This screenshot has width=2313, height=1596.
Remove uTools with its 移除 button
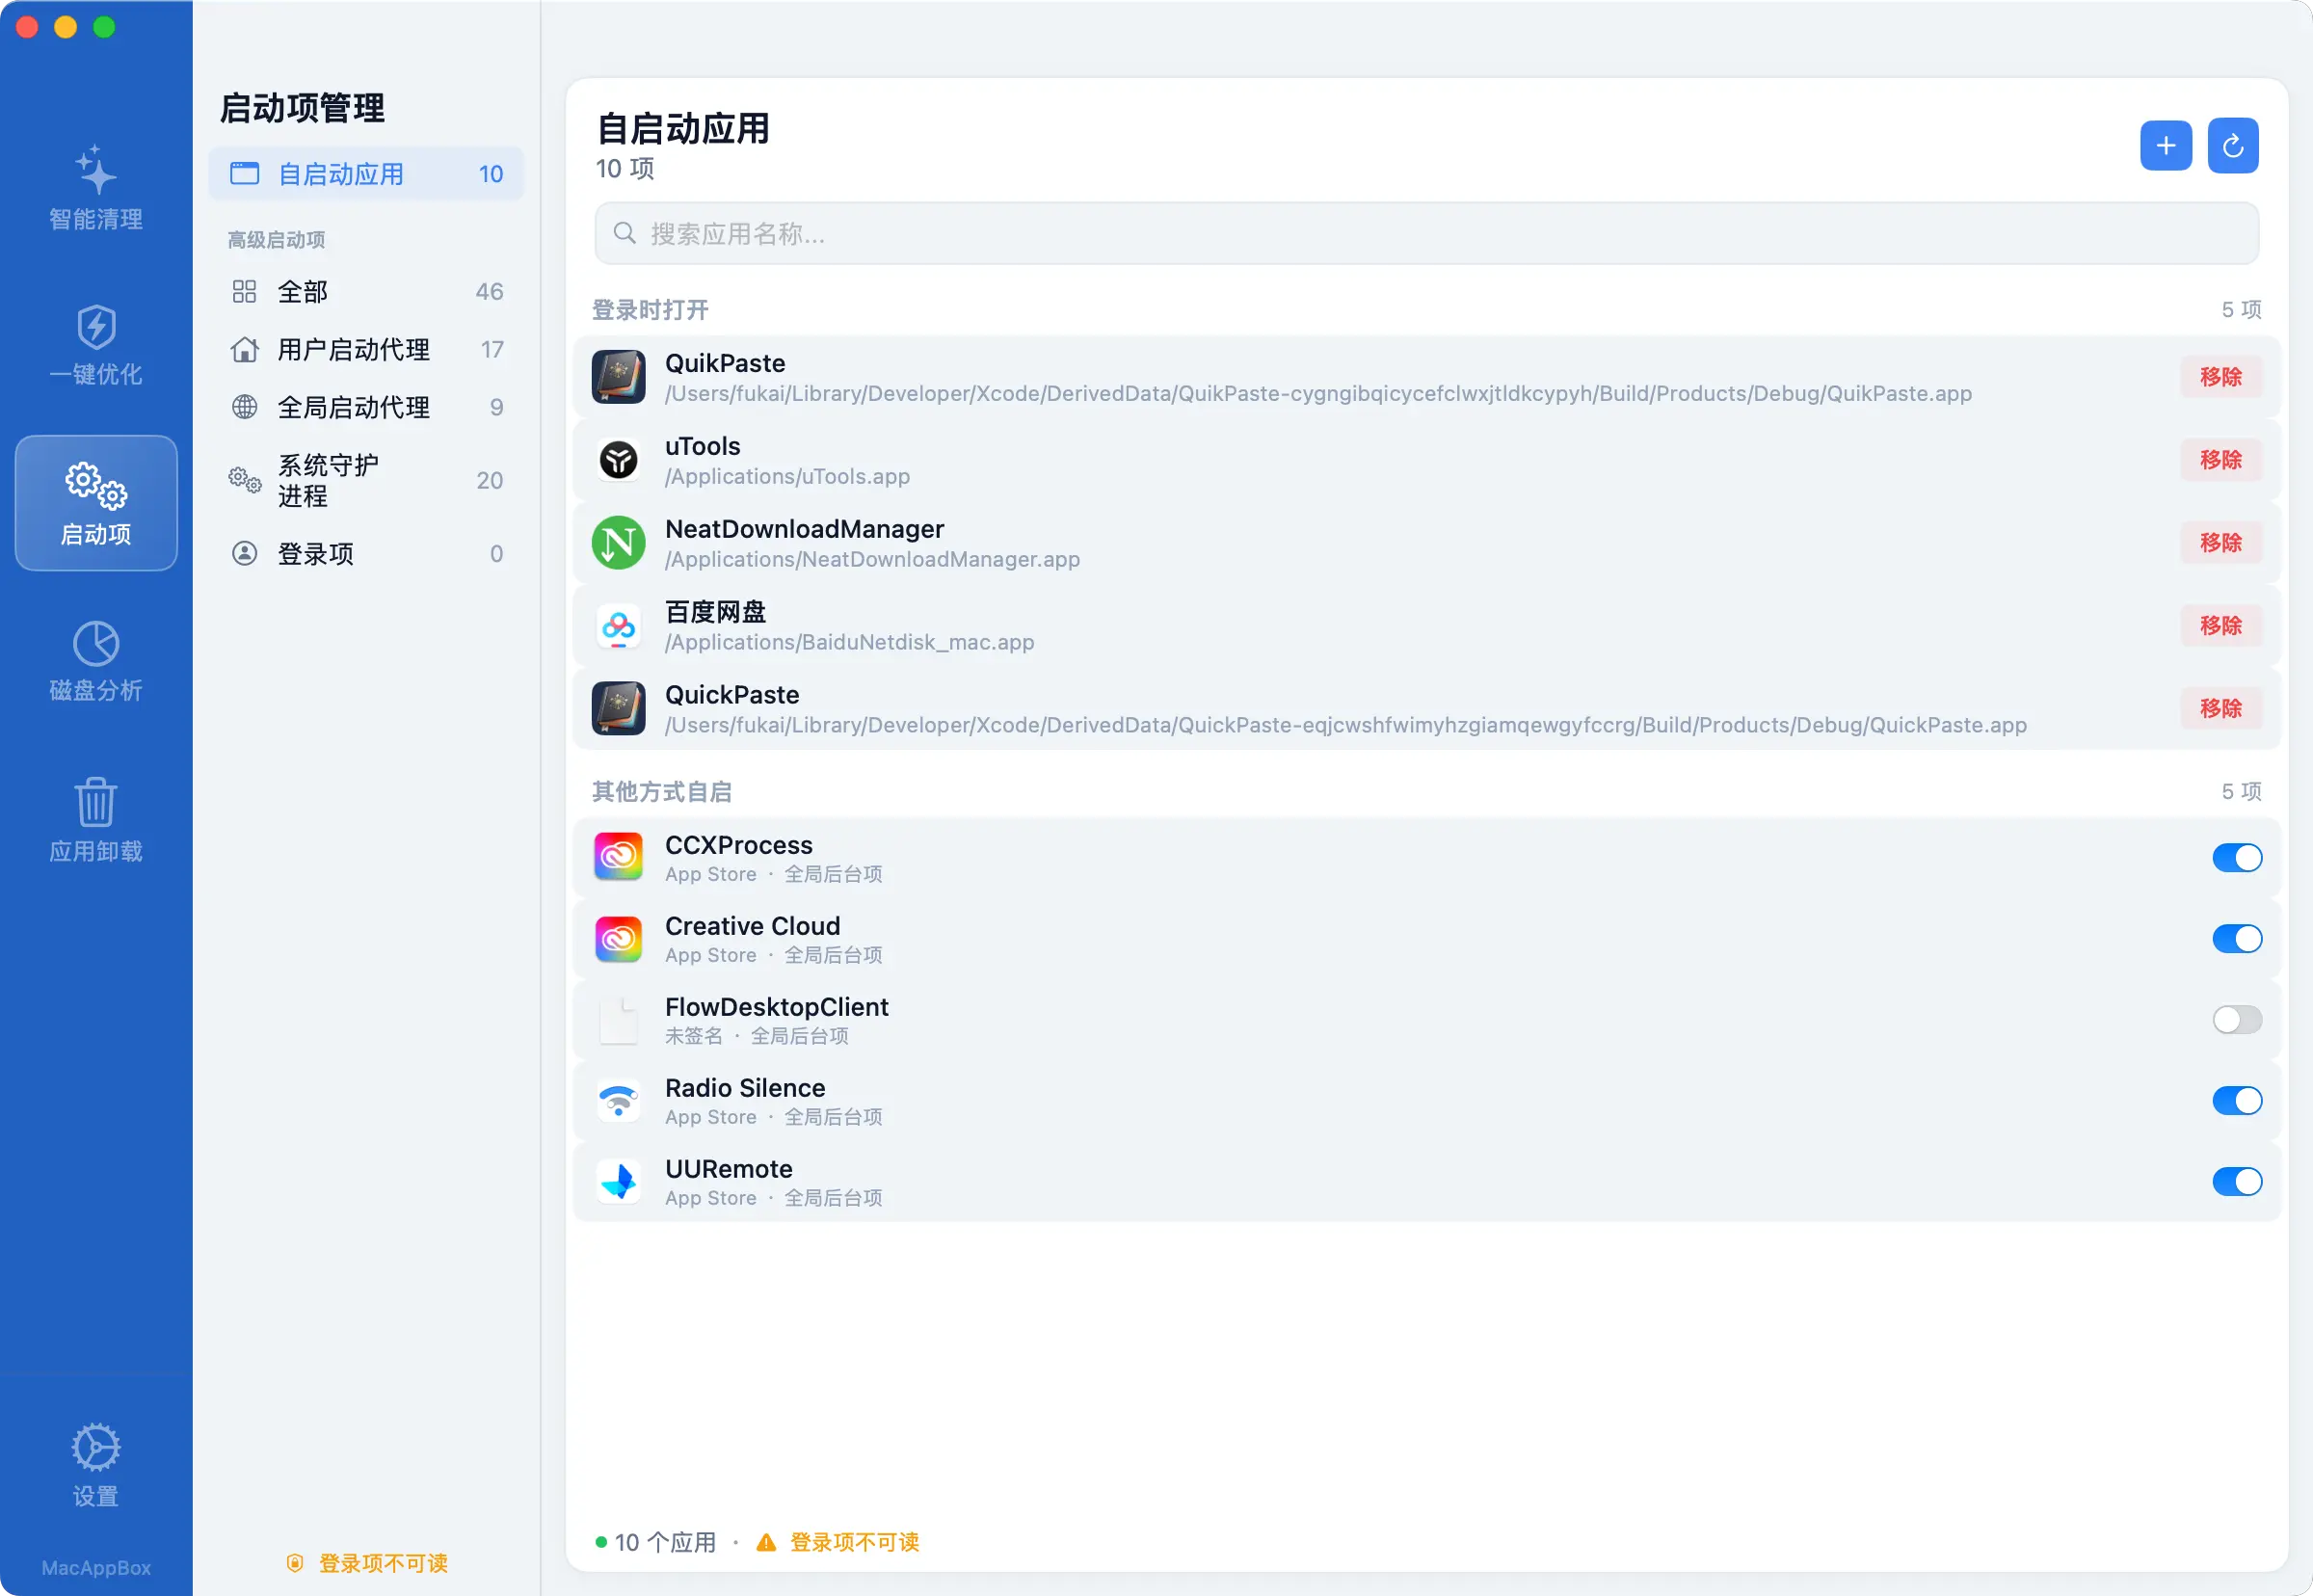(x=2220, y=460)
